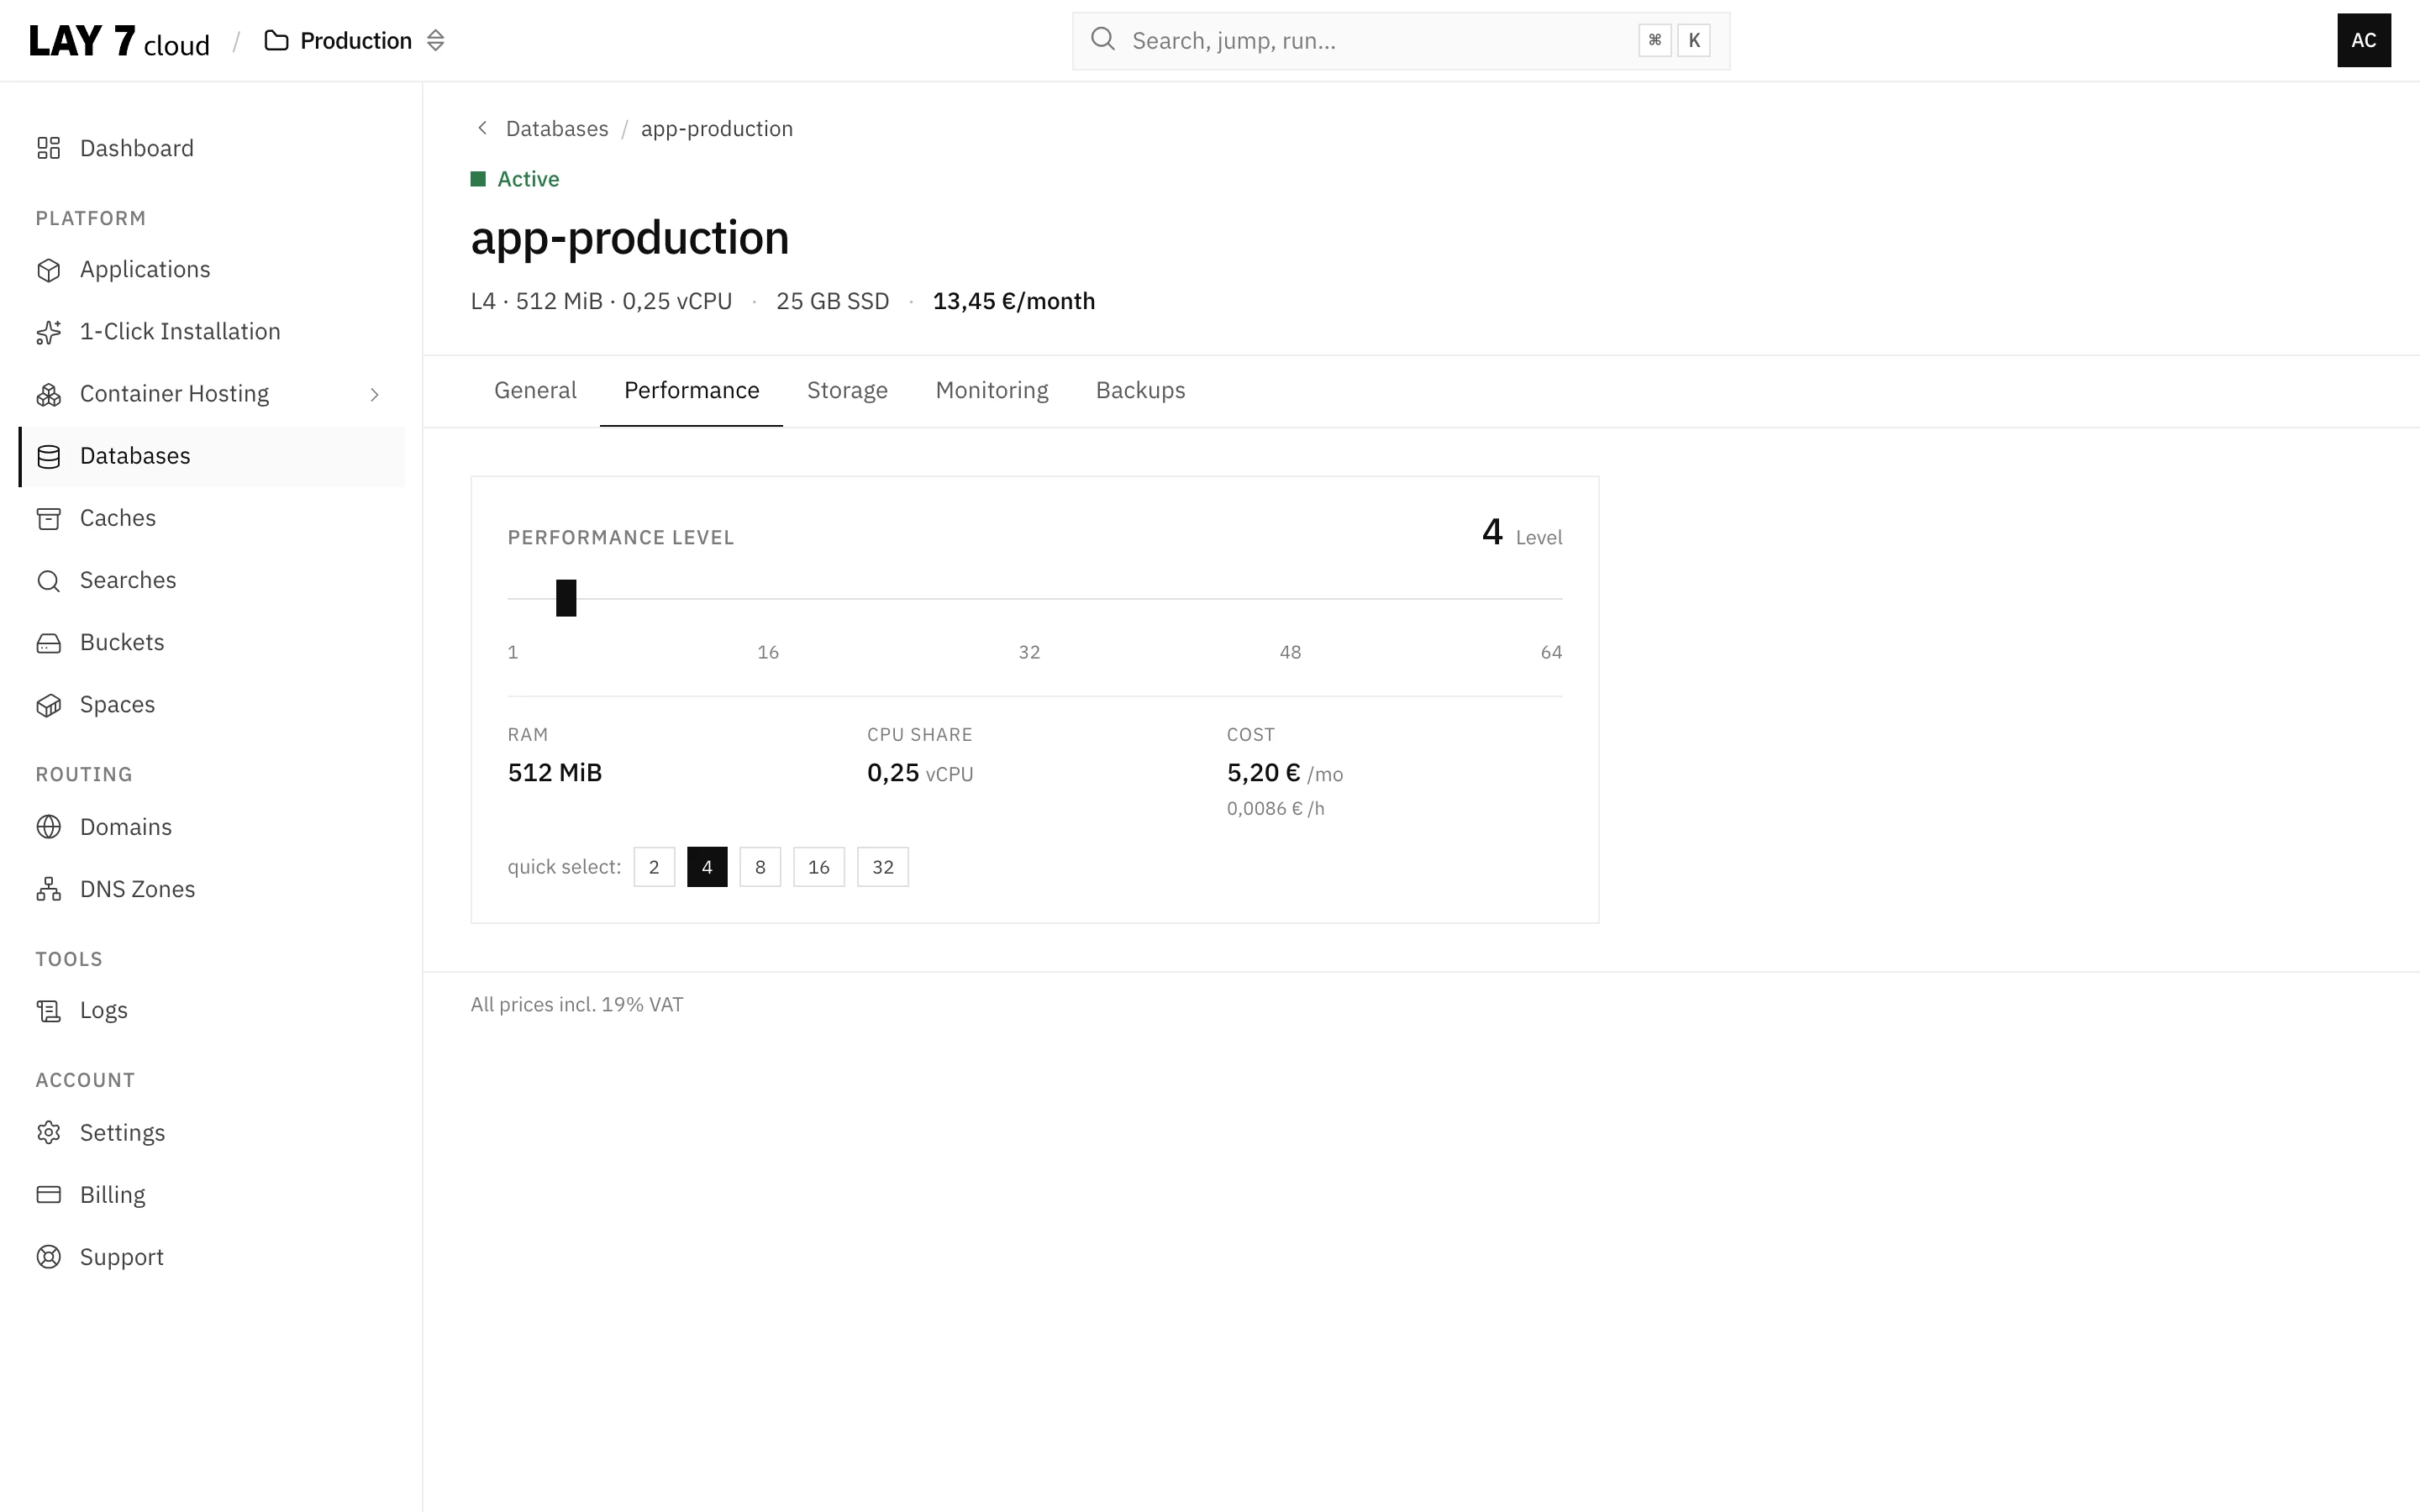This screenshot has width=2420, height=1512.
Task: Go to the Monitoring tab
Action: pyautogui.click(x=991, y=390)
